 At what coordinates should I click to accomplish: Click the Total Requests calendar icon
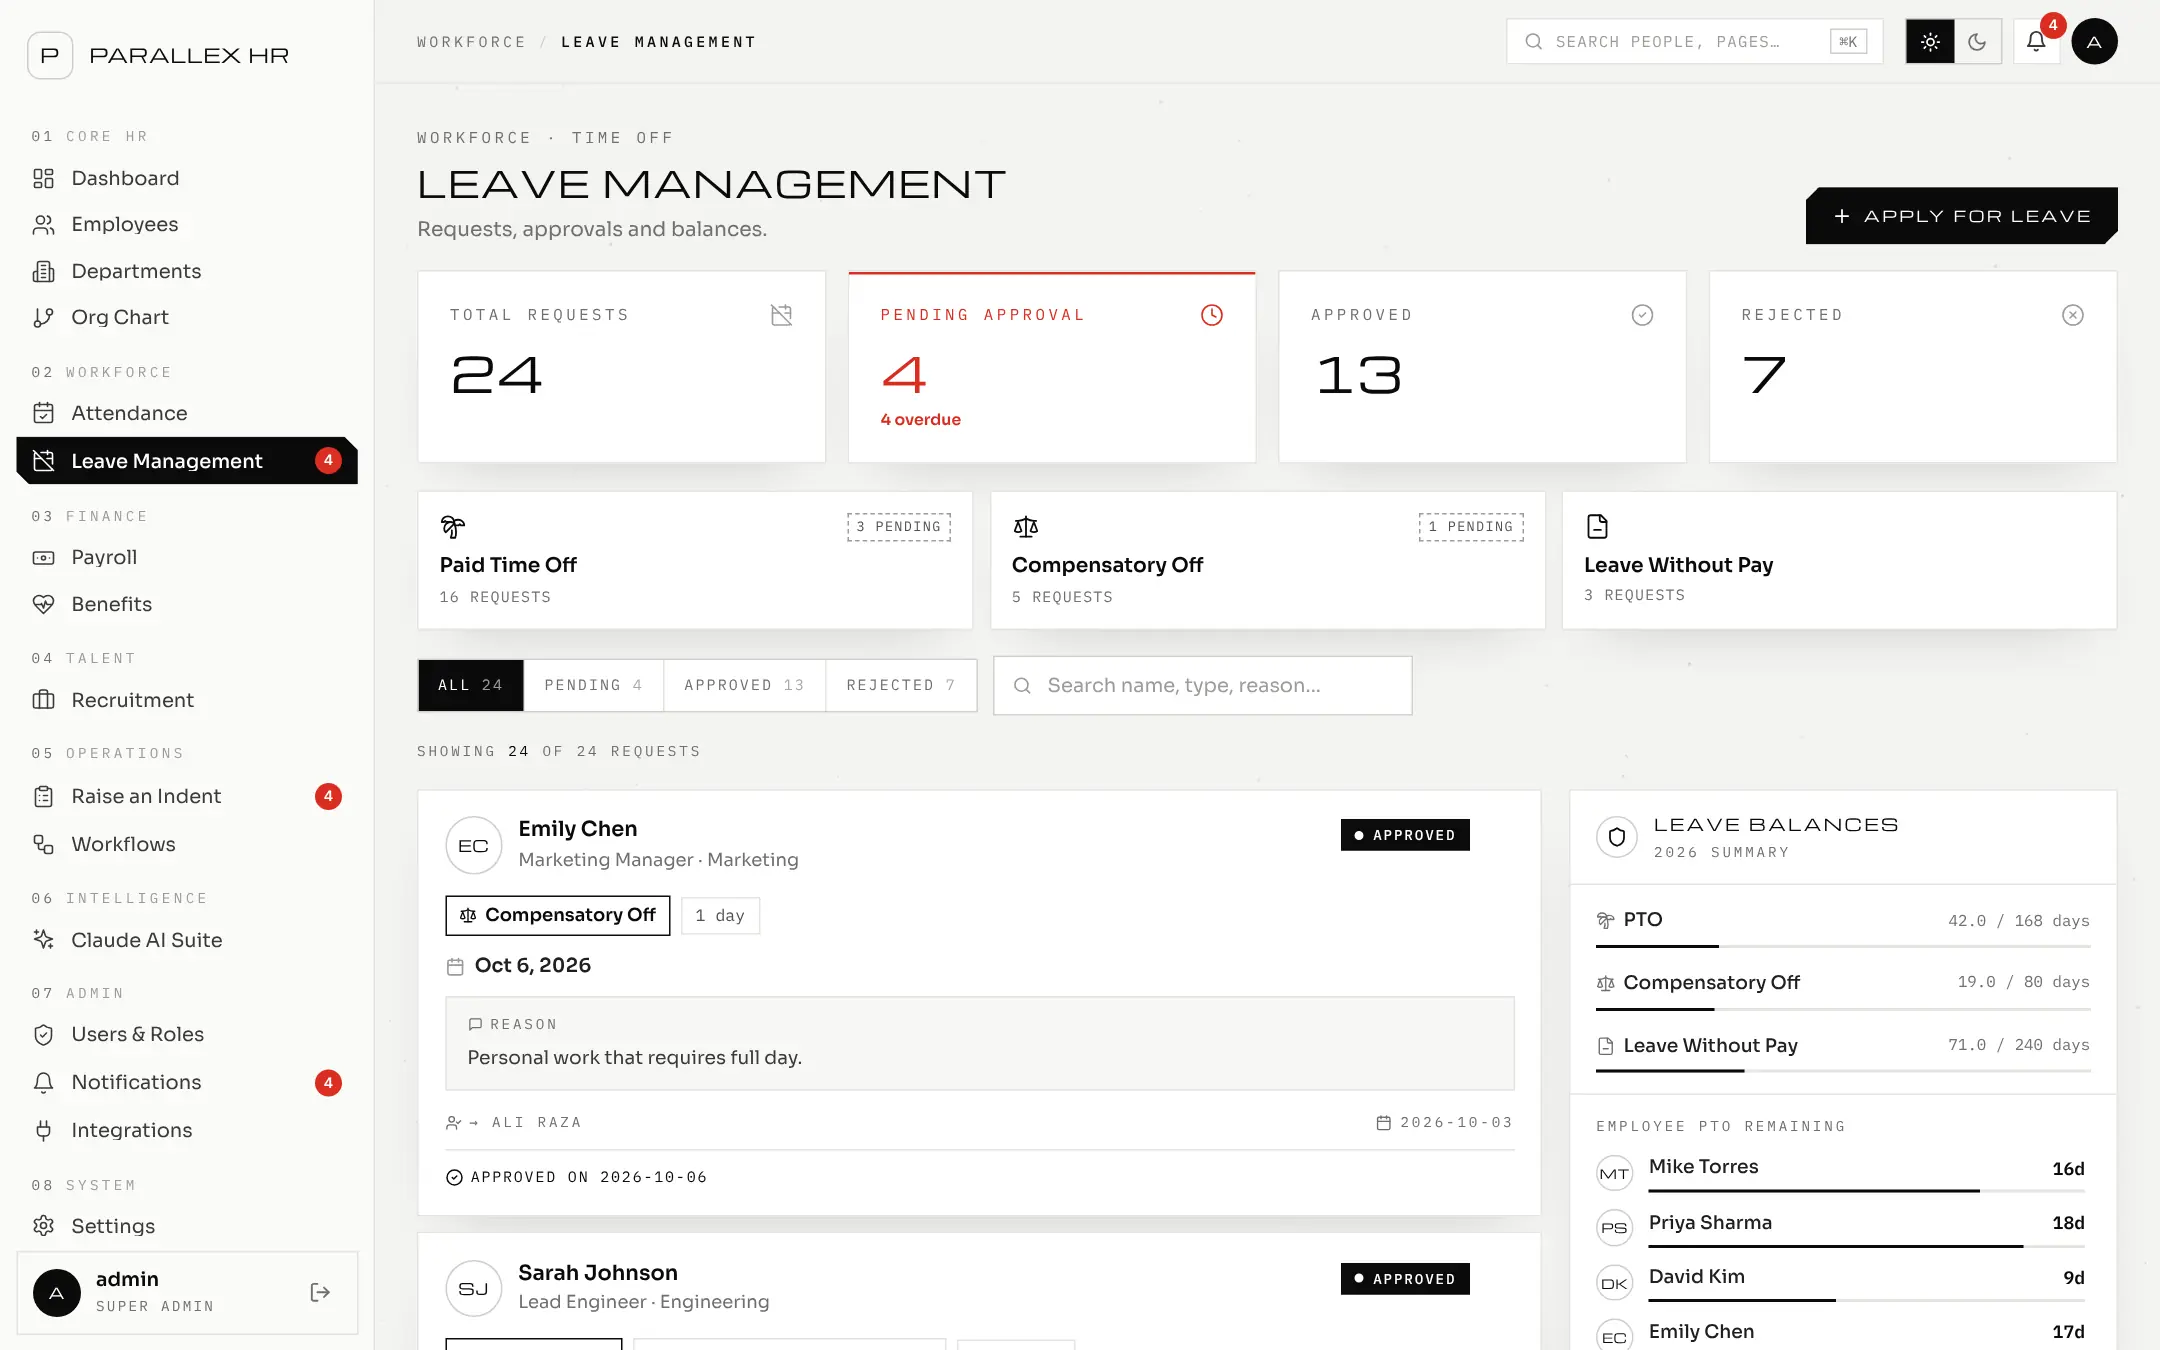tap(782, 315)
